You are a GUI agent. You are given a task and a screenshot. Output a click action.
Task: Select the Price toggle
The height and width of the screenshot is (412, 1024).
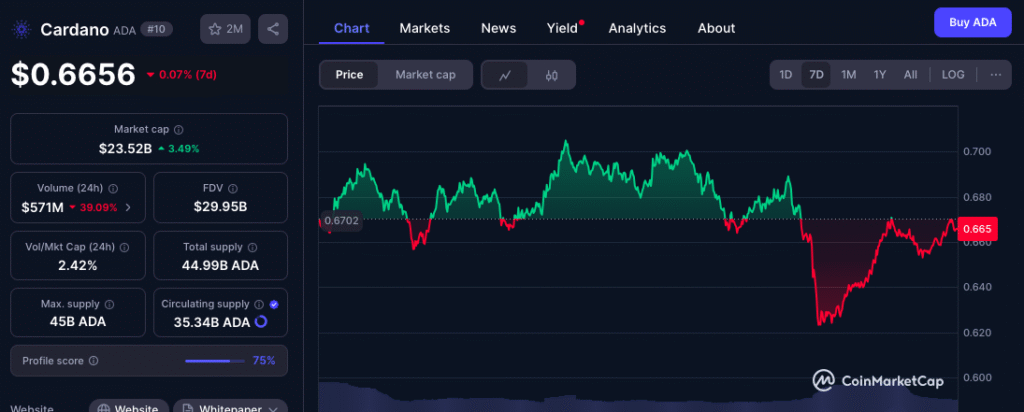(x=349, y=75)
